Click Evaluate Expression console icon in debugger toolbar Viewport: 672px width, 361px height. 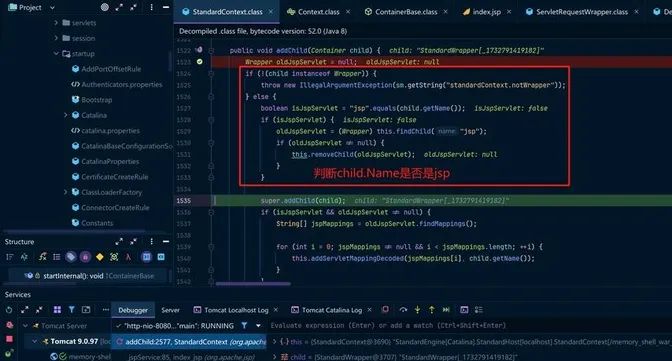(x=464, y=310)
